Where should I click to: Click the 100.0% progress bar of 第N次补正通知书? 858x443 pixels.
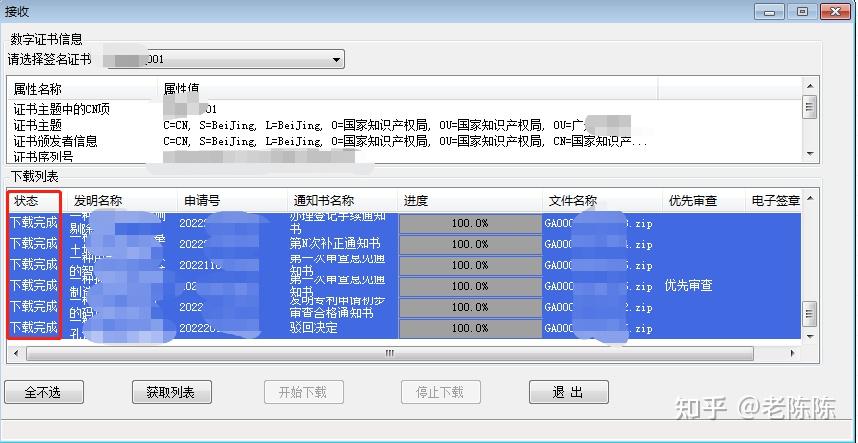[470, 244]
